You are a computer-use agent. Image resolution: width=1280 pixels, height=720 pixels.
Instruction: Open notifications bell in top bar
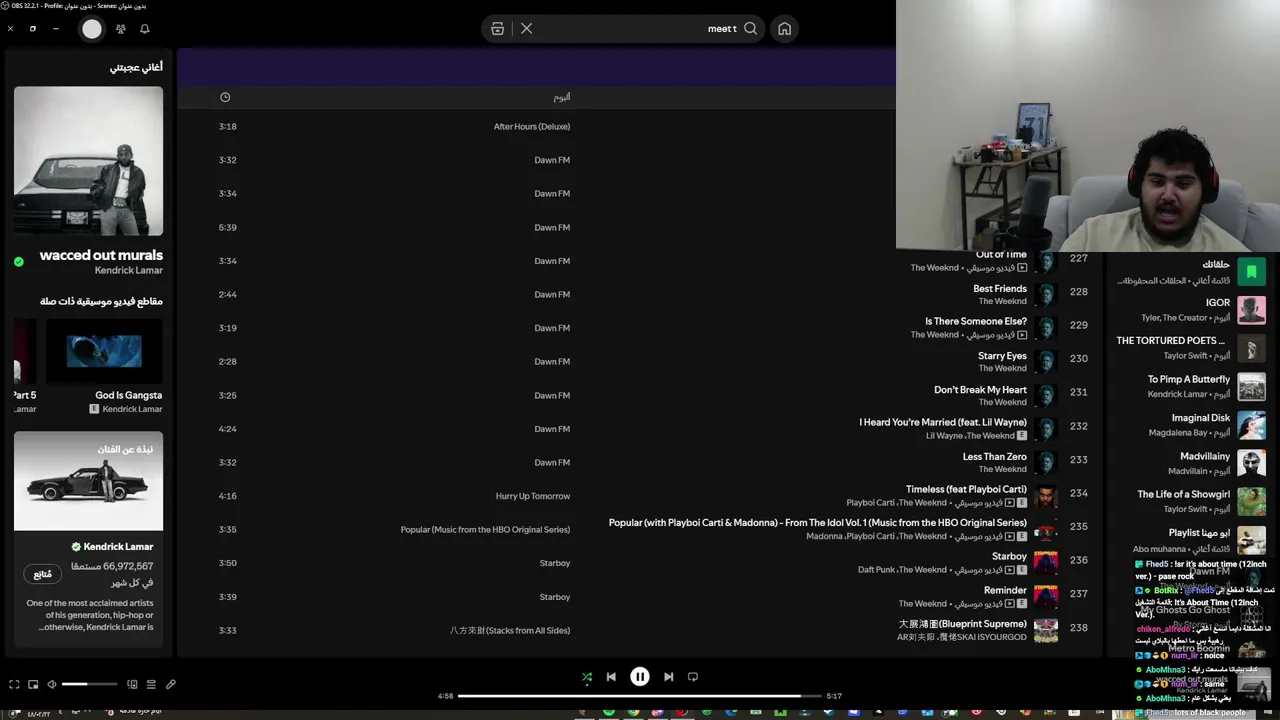145,29
